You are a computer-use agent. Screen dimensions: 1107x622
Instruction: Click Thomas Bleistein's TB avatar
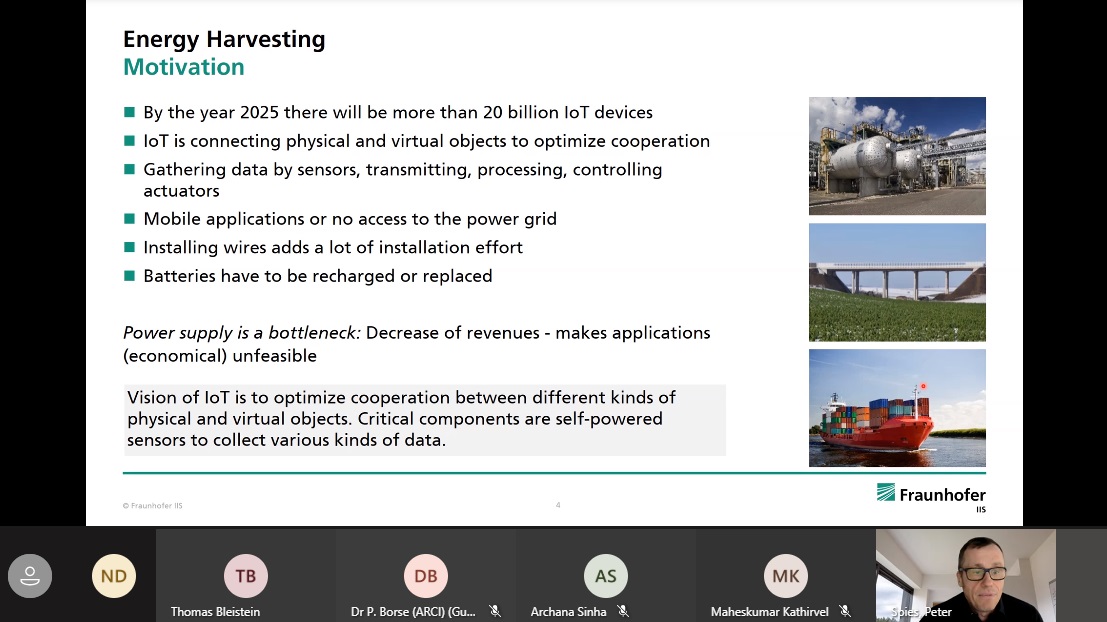(246, 575)
